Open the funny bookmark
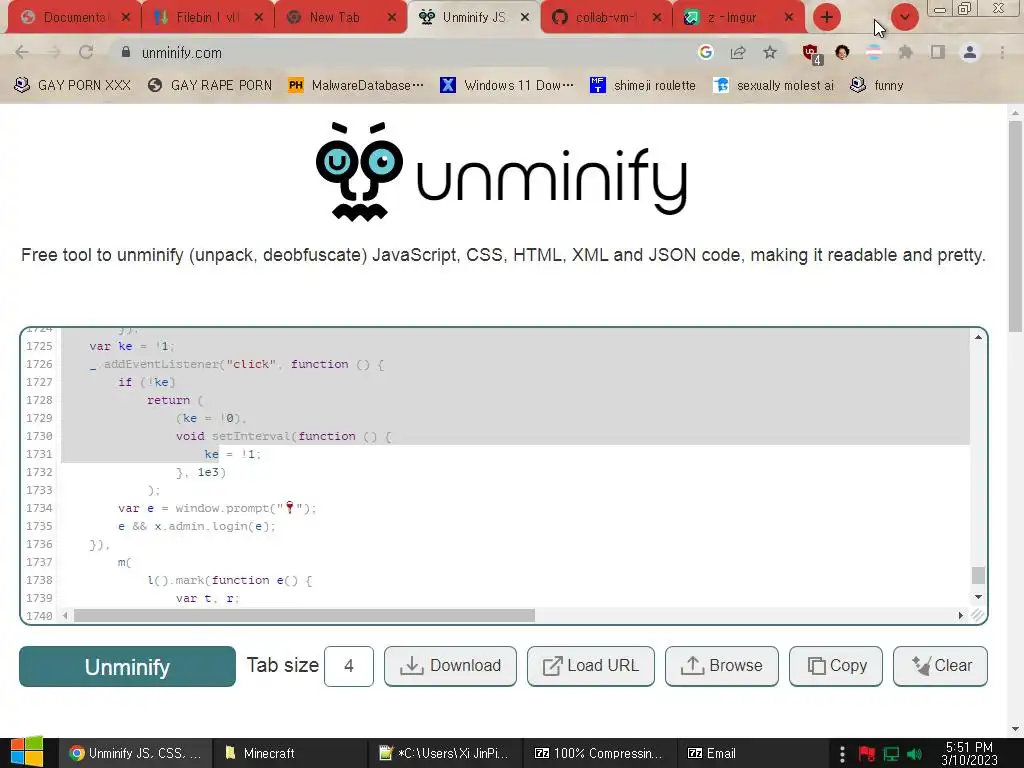The height and width of the screenshot is (768, 1024). pyautogui.click(x=876, y=86)
